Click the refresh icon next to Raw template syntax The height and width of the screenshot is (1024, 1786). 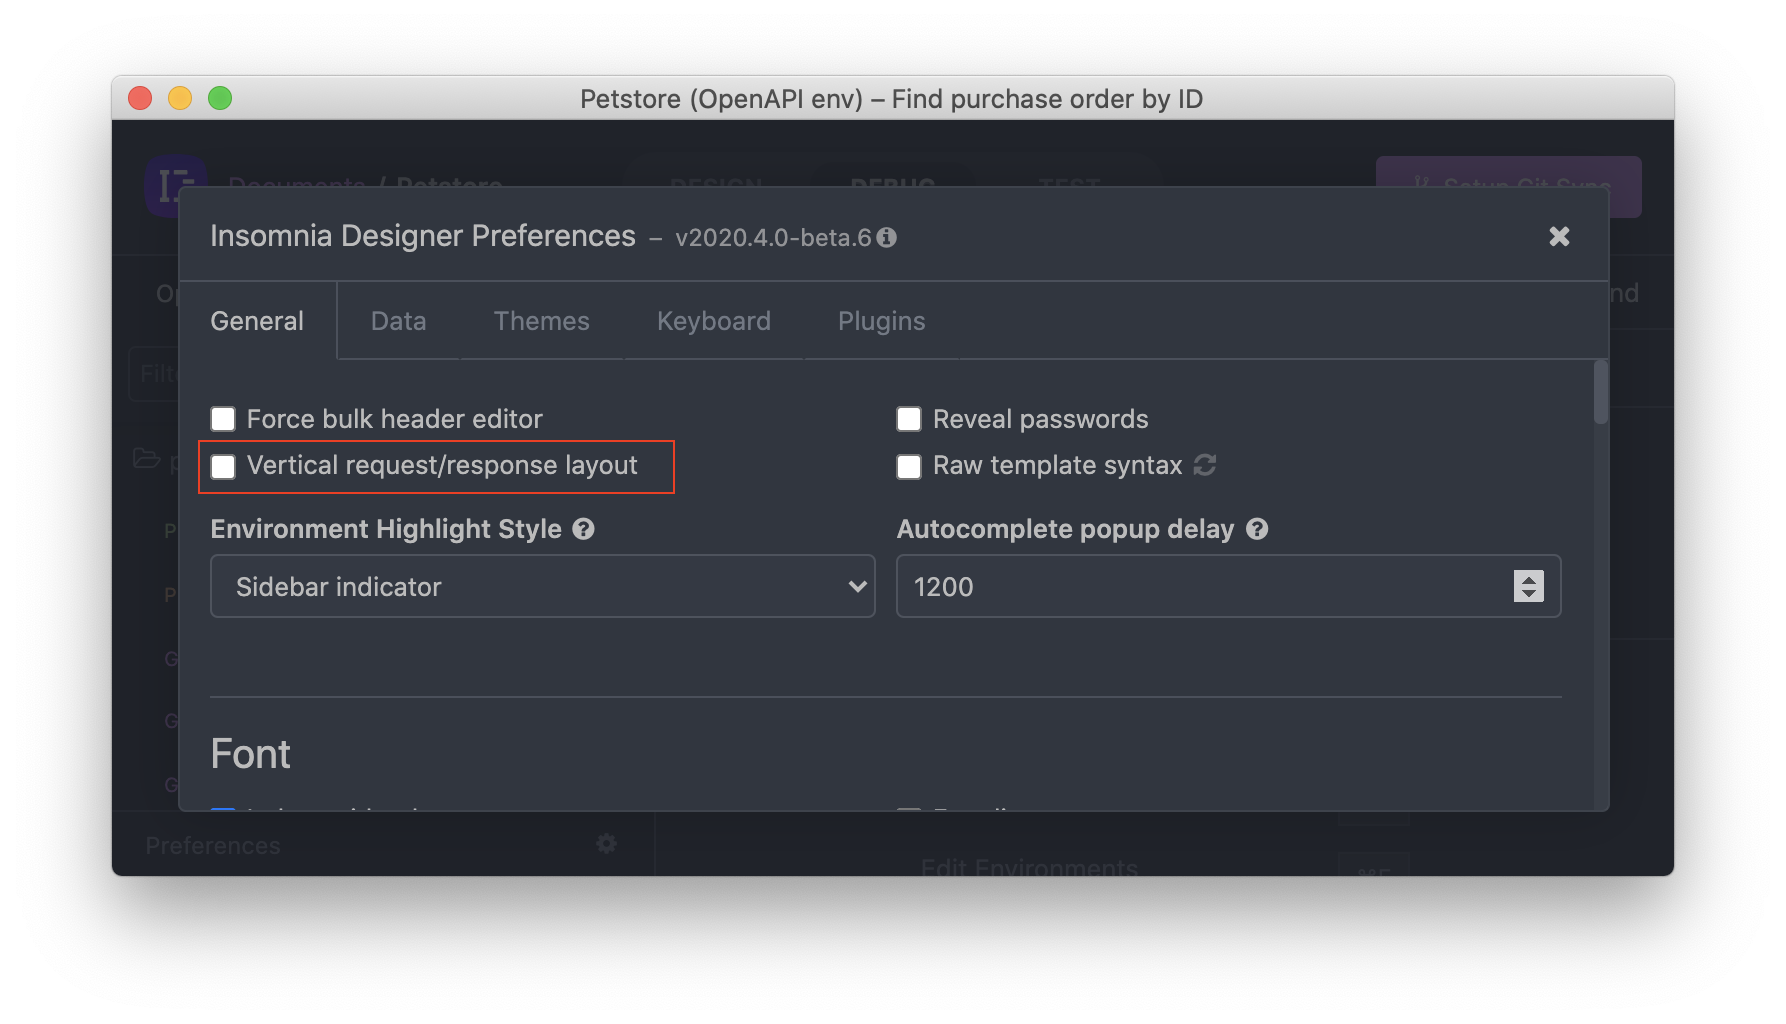coord(1205,465)
